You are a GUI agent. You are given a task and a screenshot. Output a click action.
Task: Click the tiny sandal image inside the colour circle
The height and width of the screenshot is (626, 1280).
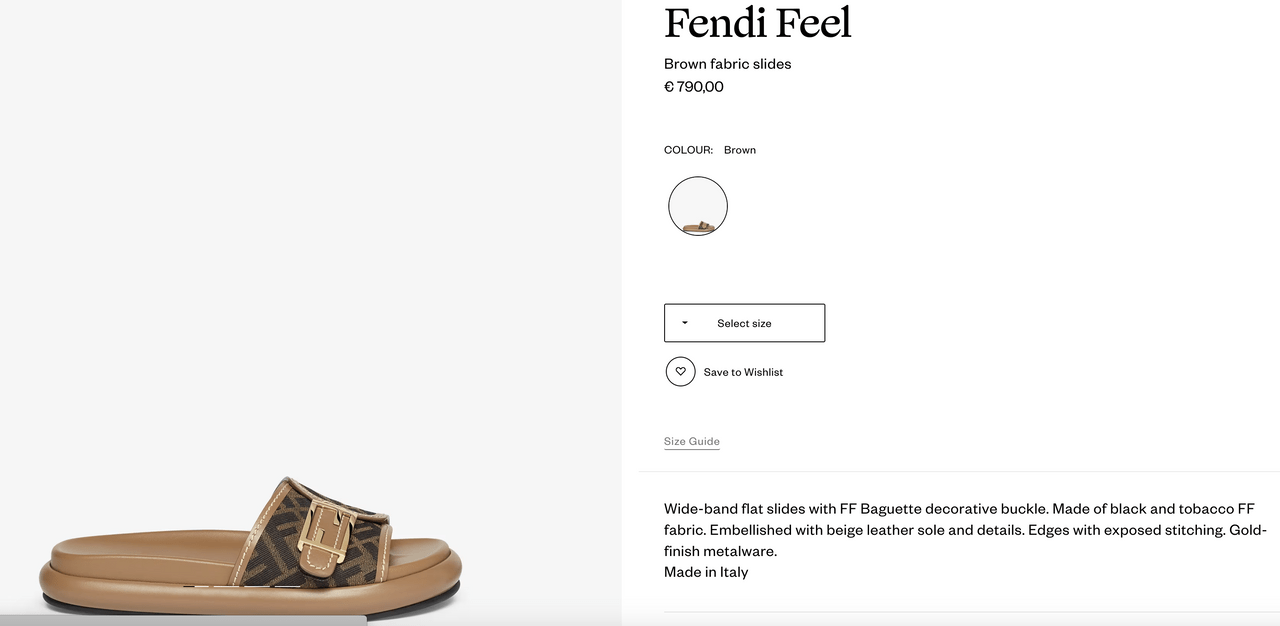tap(698, 227)
